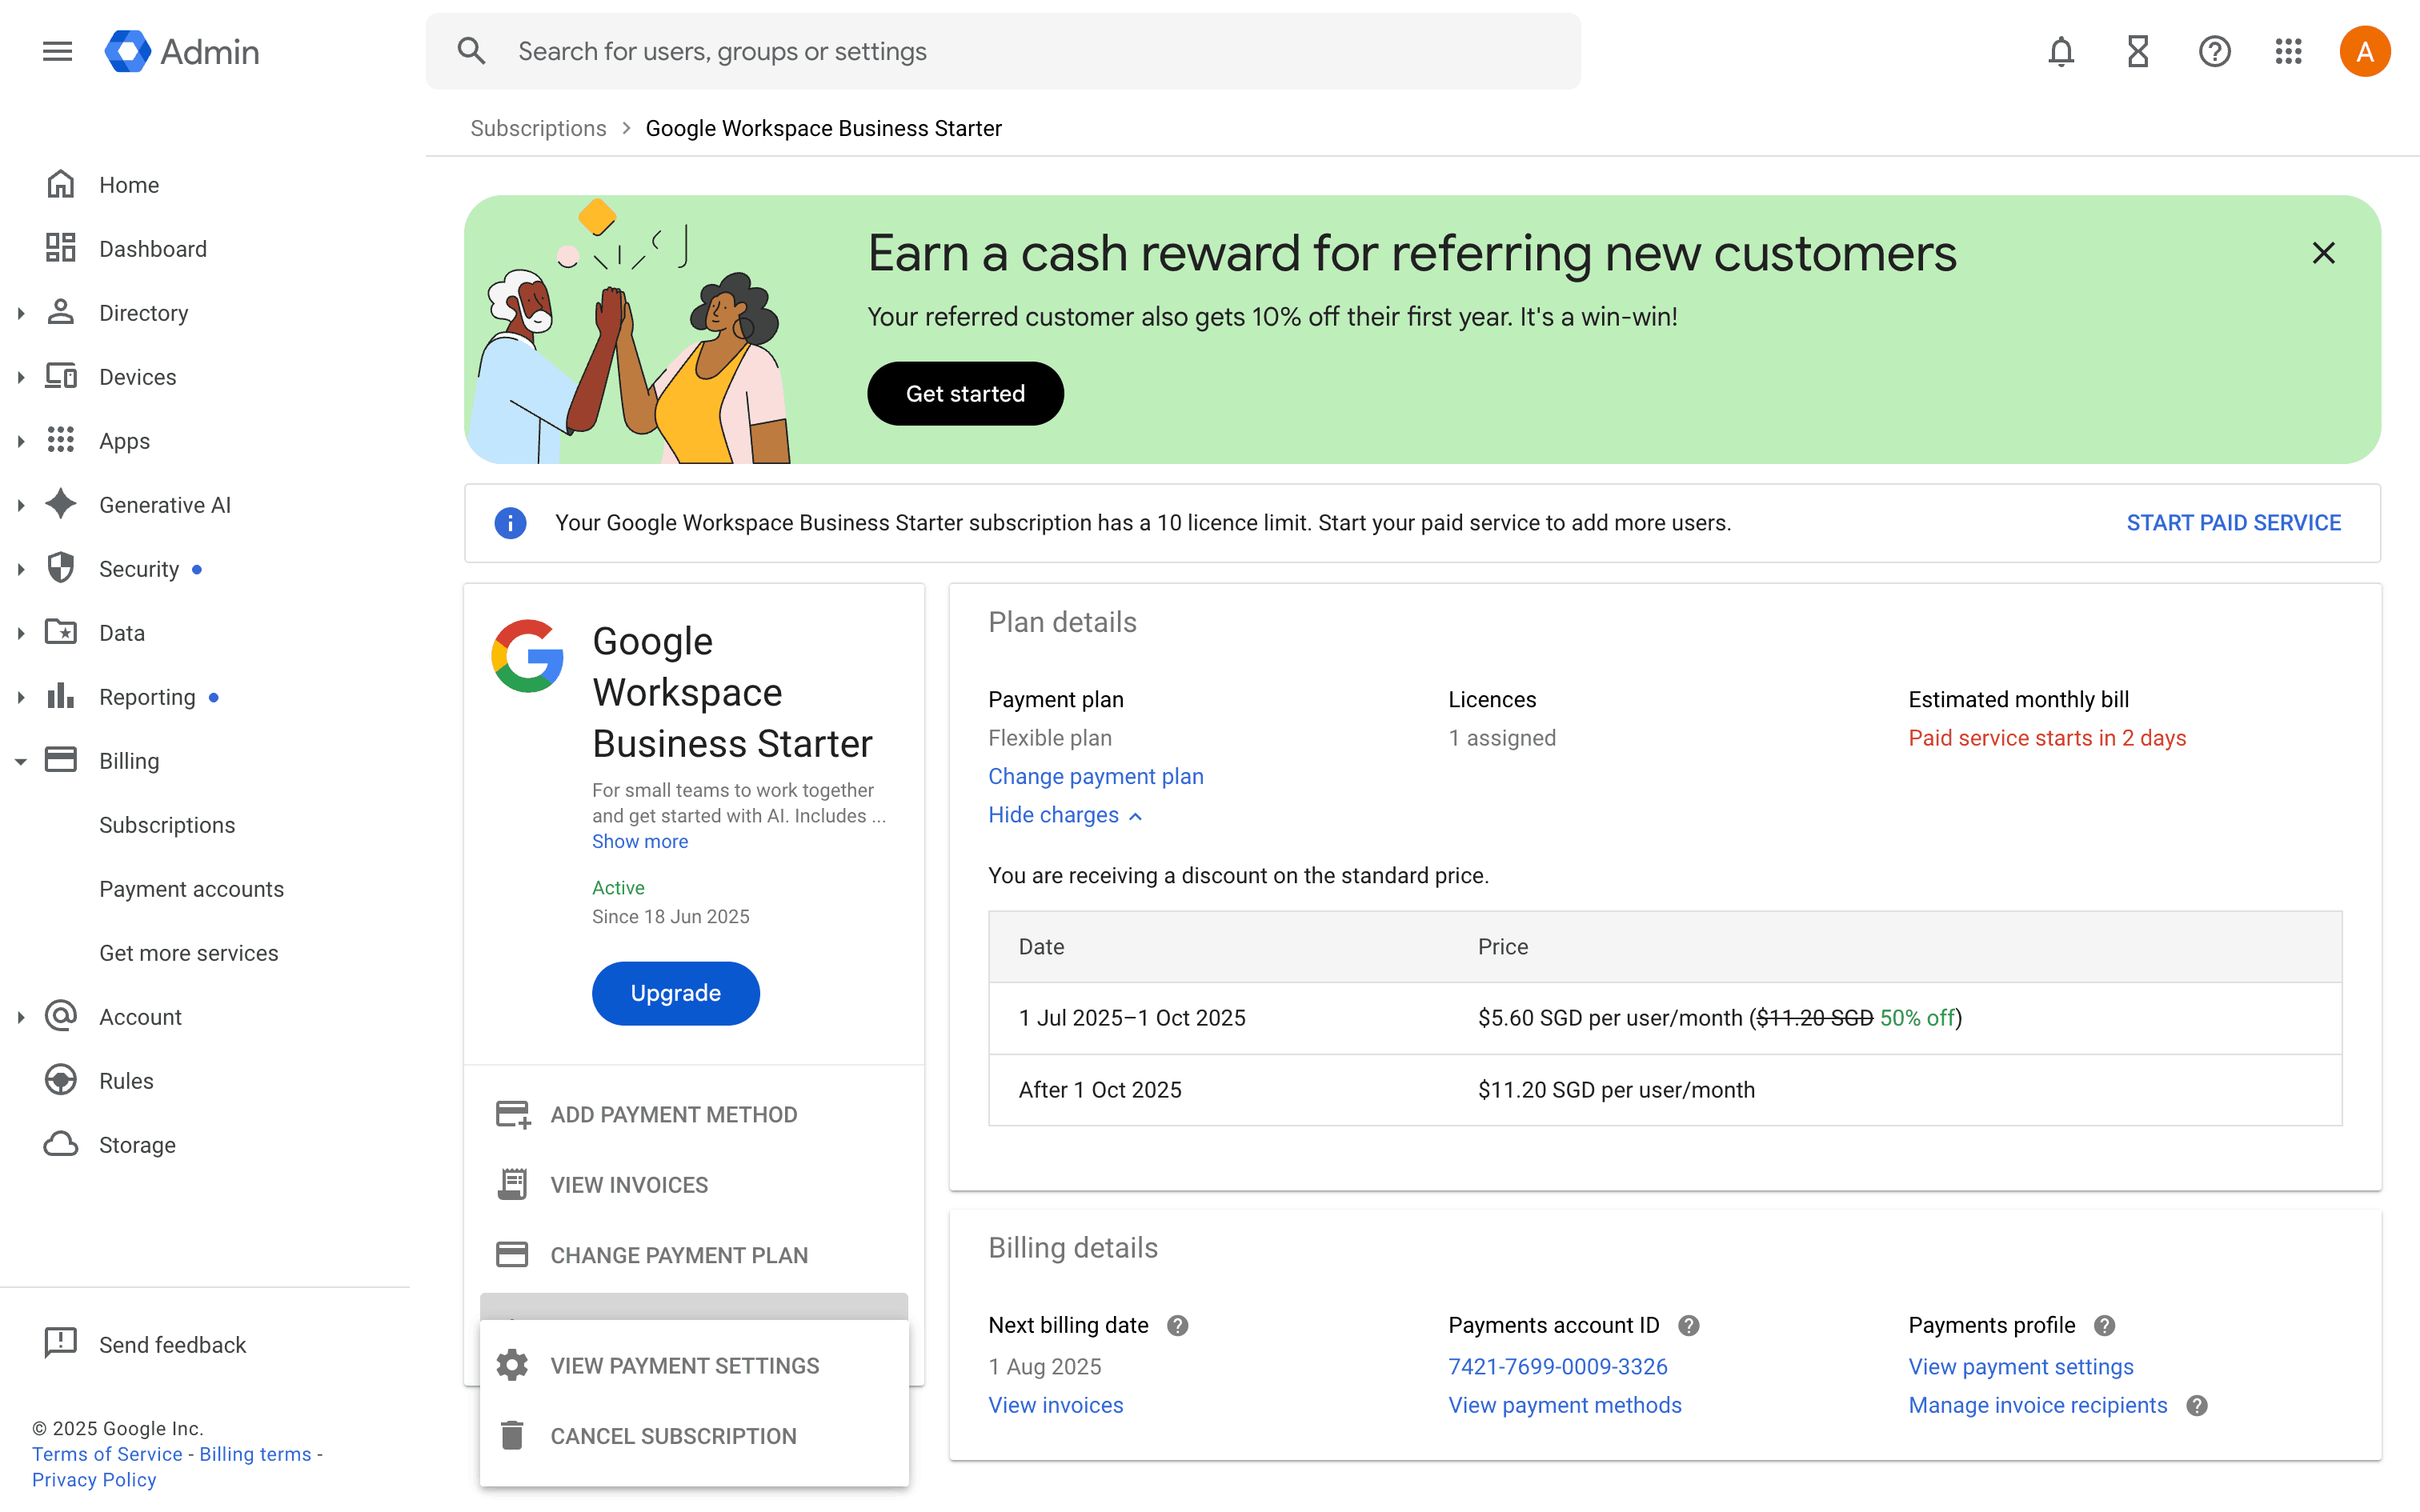2420x1512 pixels.
Task: Click the main menu hamburger icon
Action: click(58, 51)
